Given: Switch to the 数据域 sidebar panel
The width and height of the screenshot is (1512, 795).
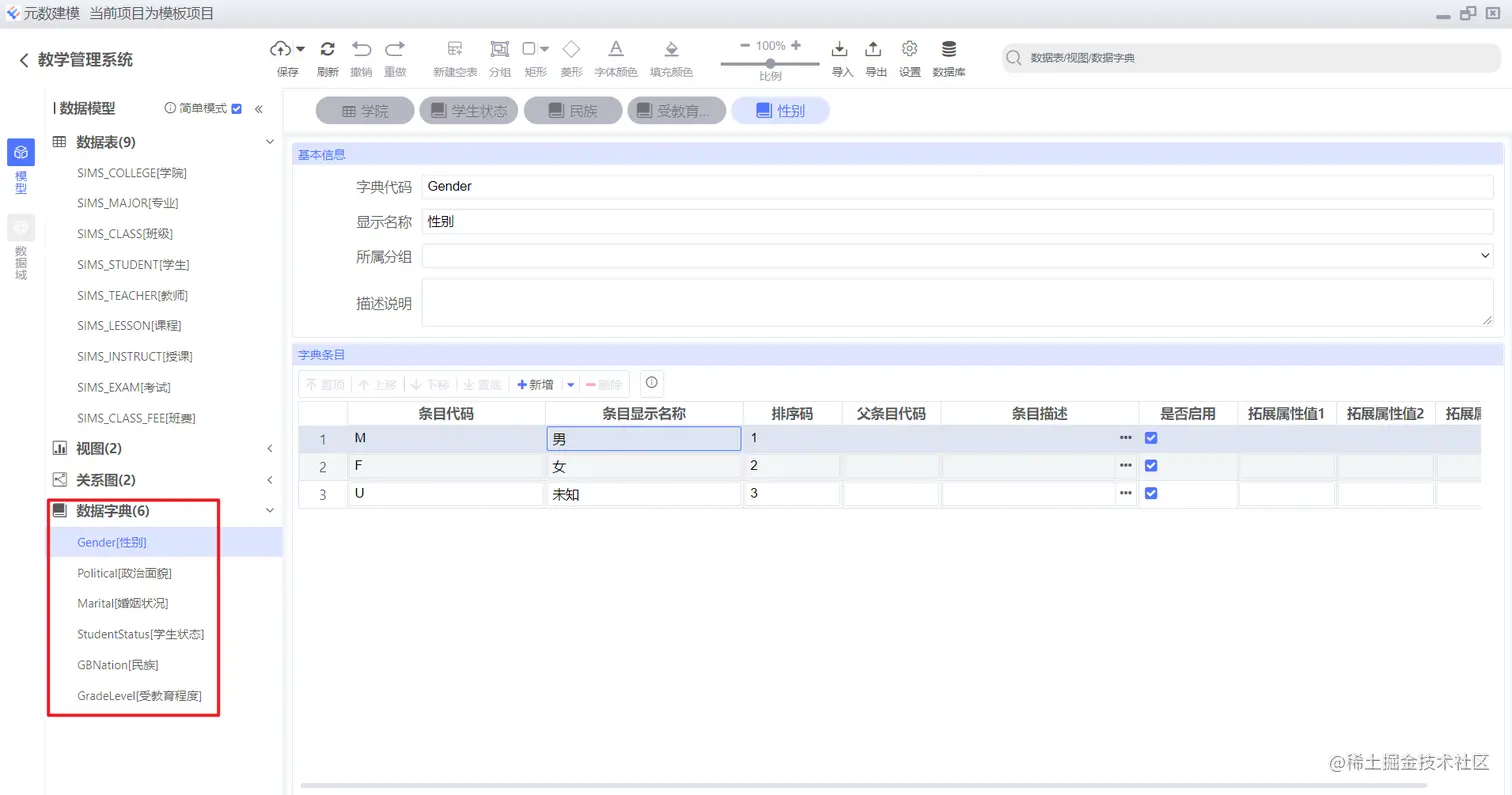Looking at the screenshot, I should tap(20, 237).
